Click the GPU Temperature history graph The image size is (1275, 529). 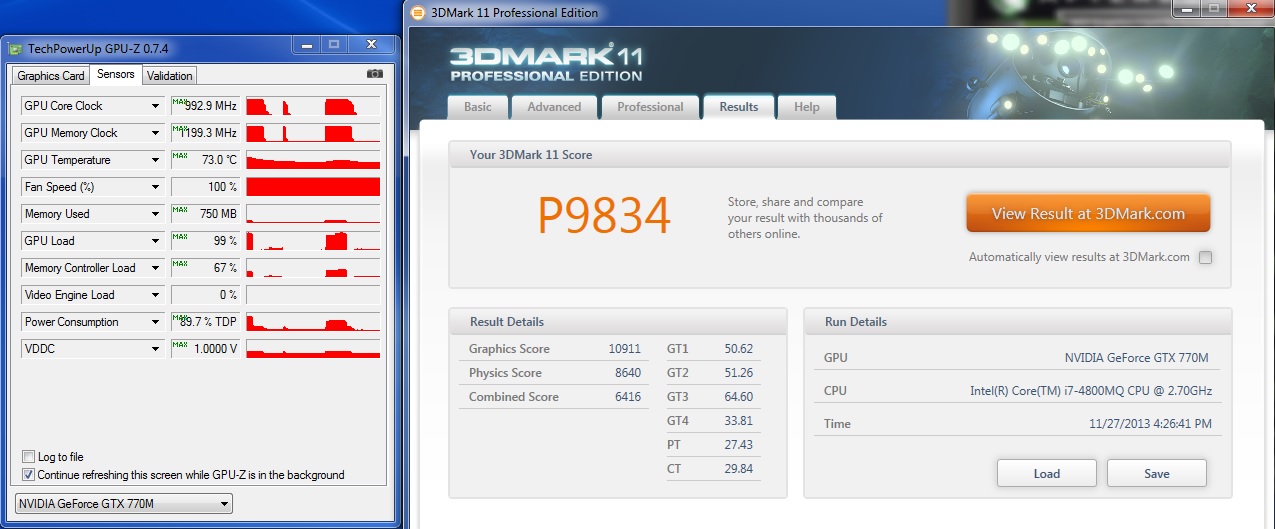click(x=313, y=160)
